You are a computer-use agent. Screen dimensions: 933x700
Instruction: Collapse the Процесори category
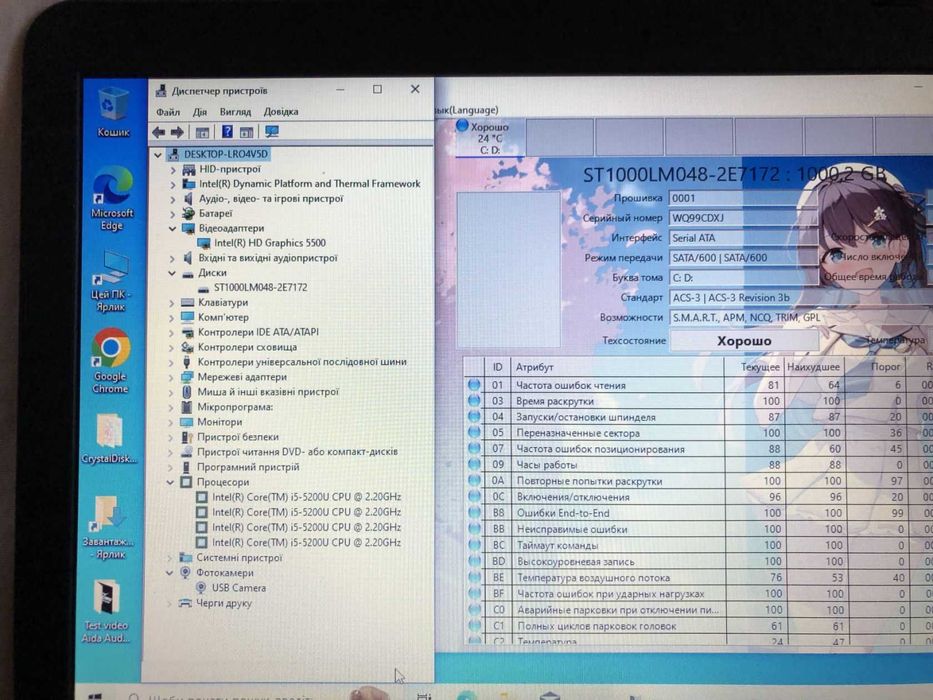pos(170,482)
